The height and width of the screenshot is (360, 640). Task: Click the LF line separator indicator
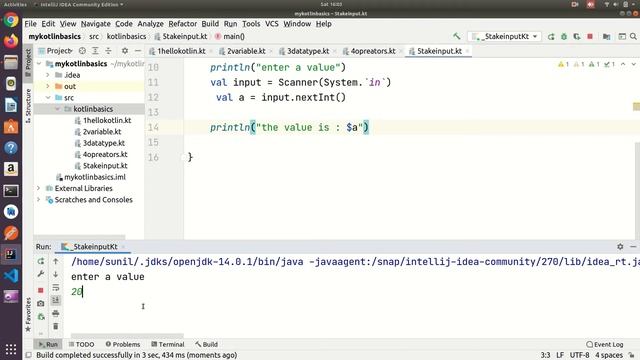click(x=560, y=355)
